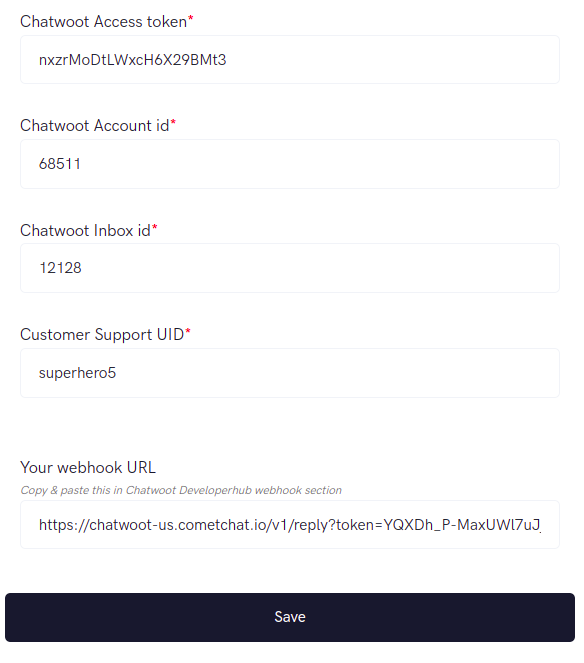Focus the Chatwoot Inbox id input field
584x663 pixels.
click(x=290, y=268)
